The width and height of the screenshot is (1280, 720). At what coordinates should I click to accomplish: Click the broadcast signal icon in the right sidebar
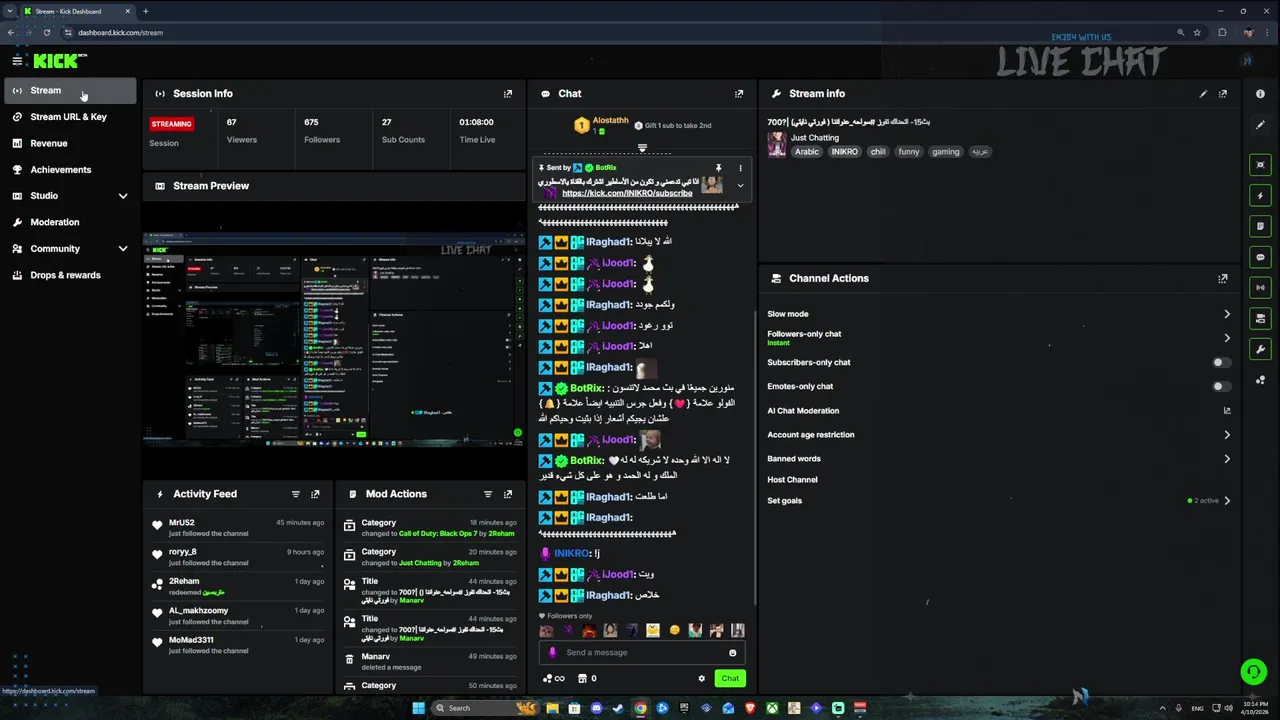(x=1260, y=288)
